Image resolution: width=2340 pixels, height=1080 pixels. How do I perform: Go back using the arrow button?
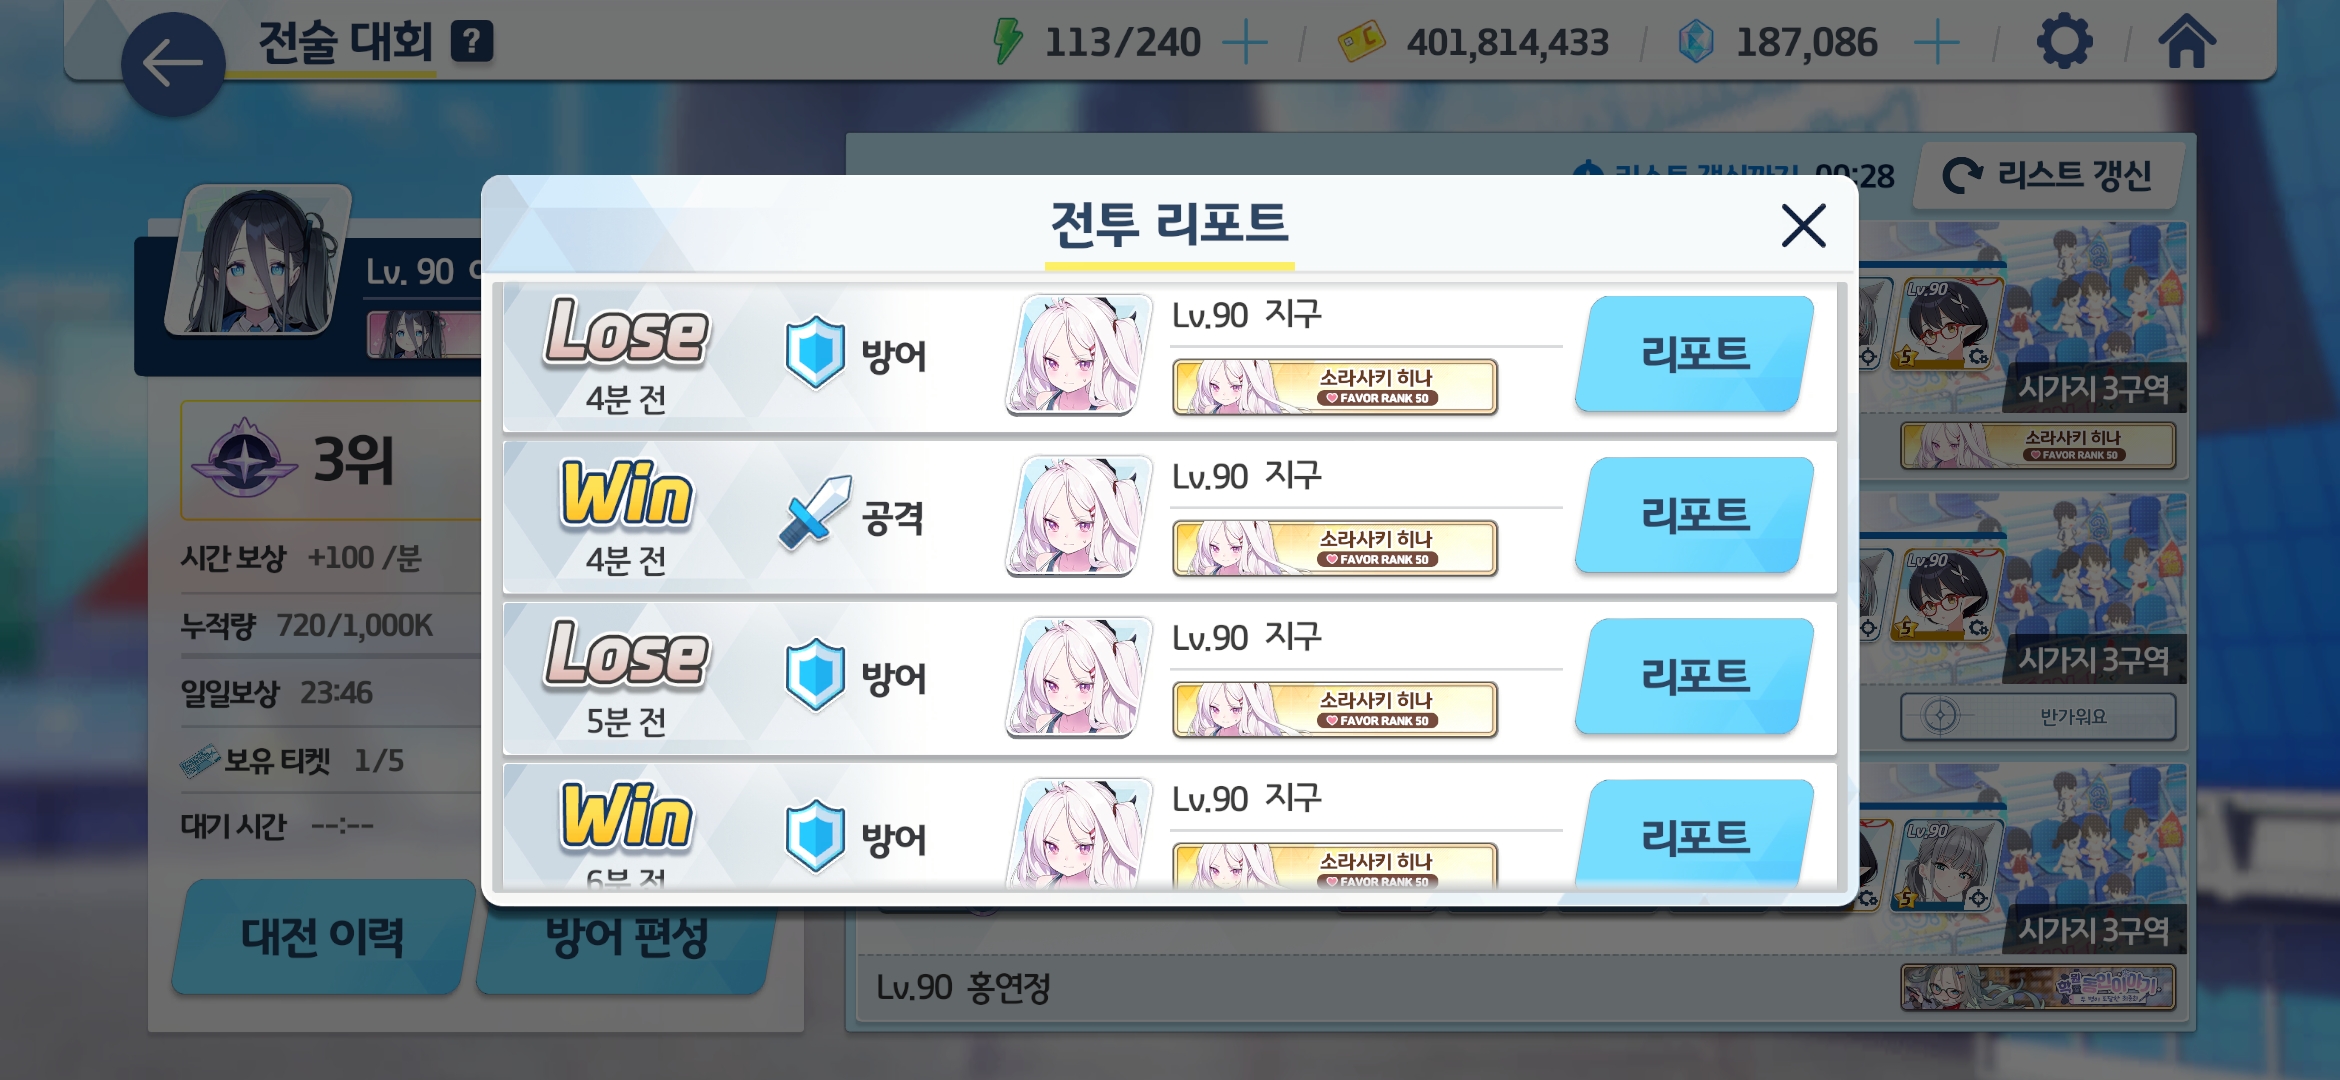click(173, 64)
